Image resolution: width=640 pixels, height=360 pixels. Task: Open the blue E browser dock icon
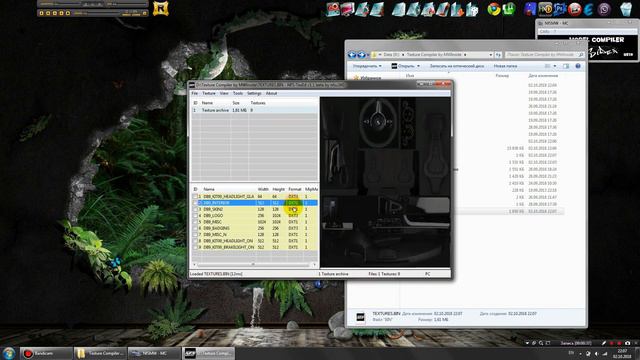tap(589, 9)
